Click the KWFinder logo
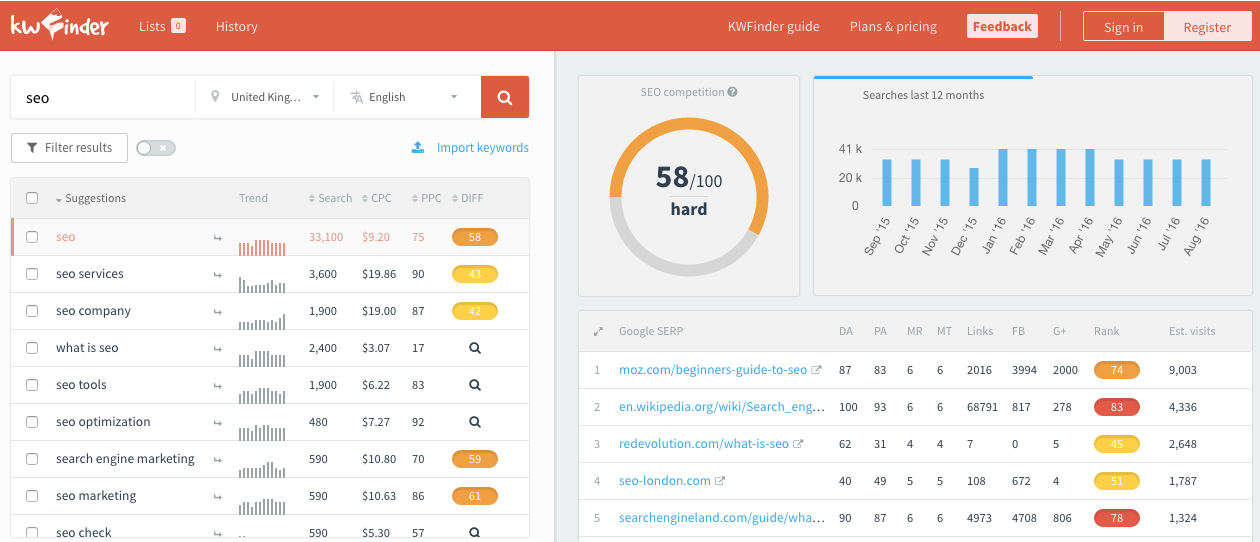This screenshot has height=542, width=1260. (60, 26)
